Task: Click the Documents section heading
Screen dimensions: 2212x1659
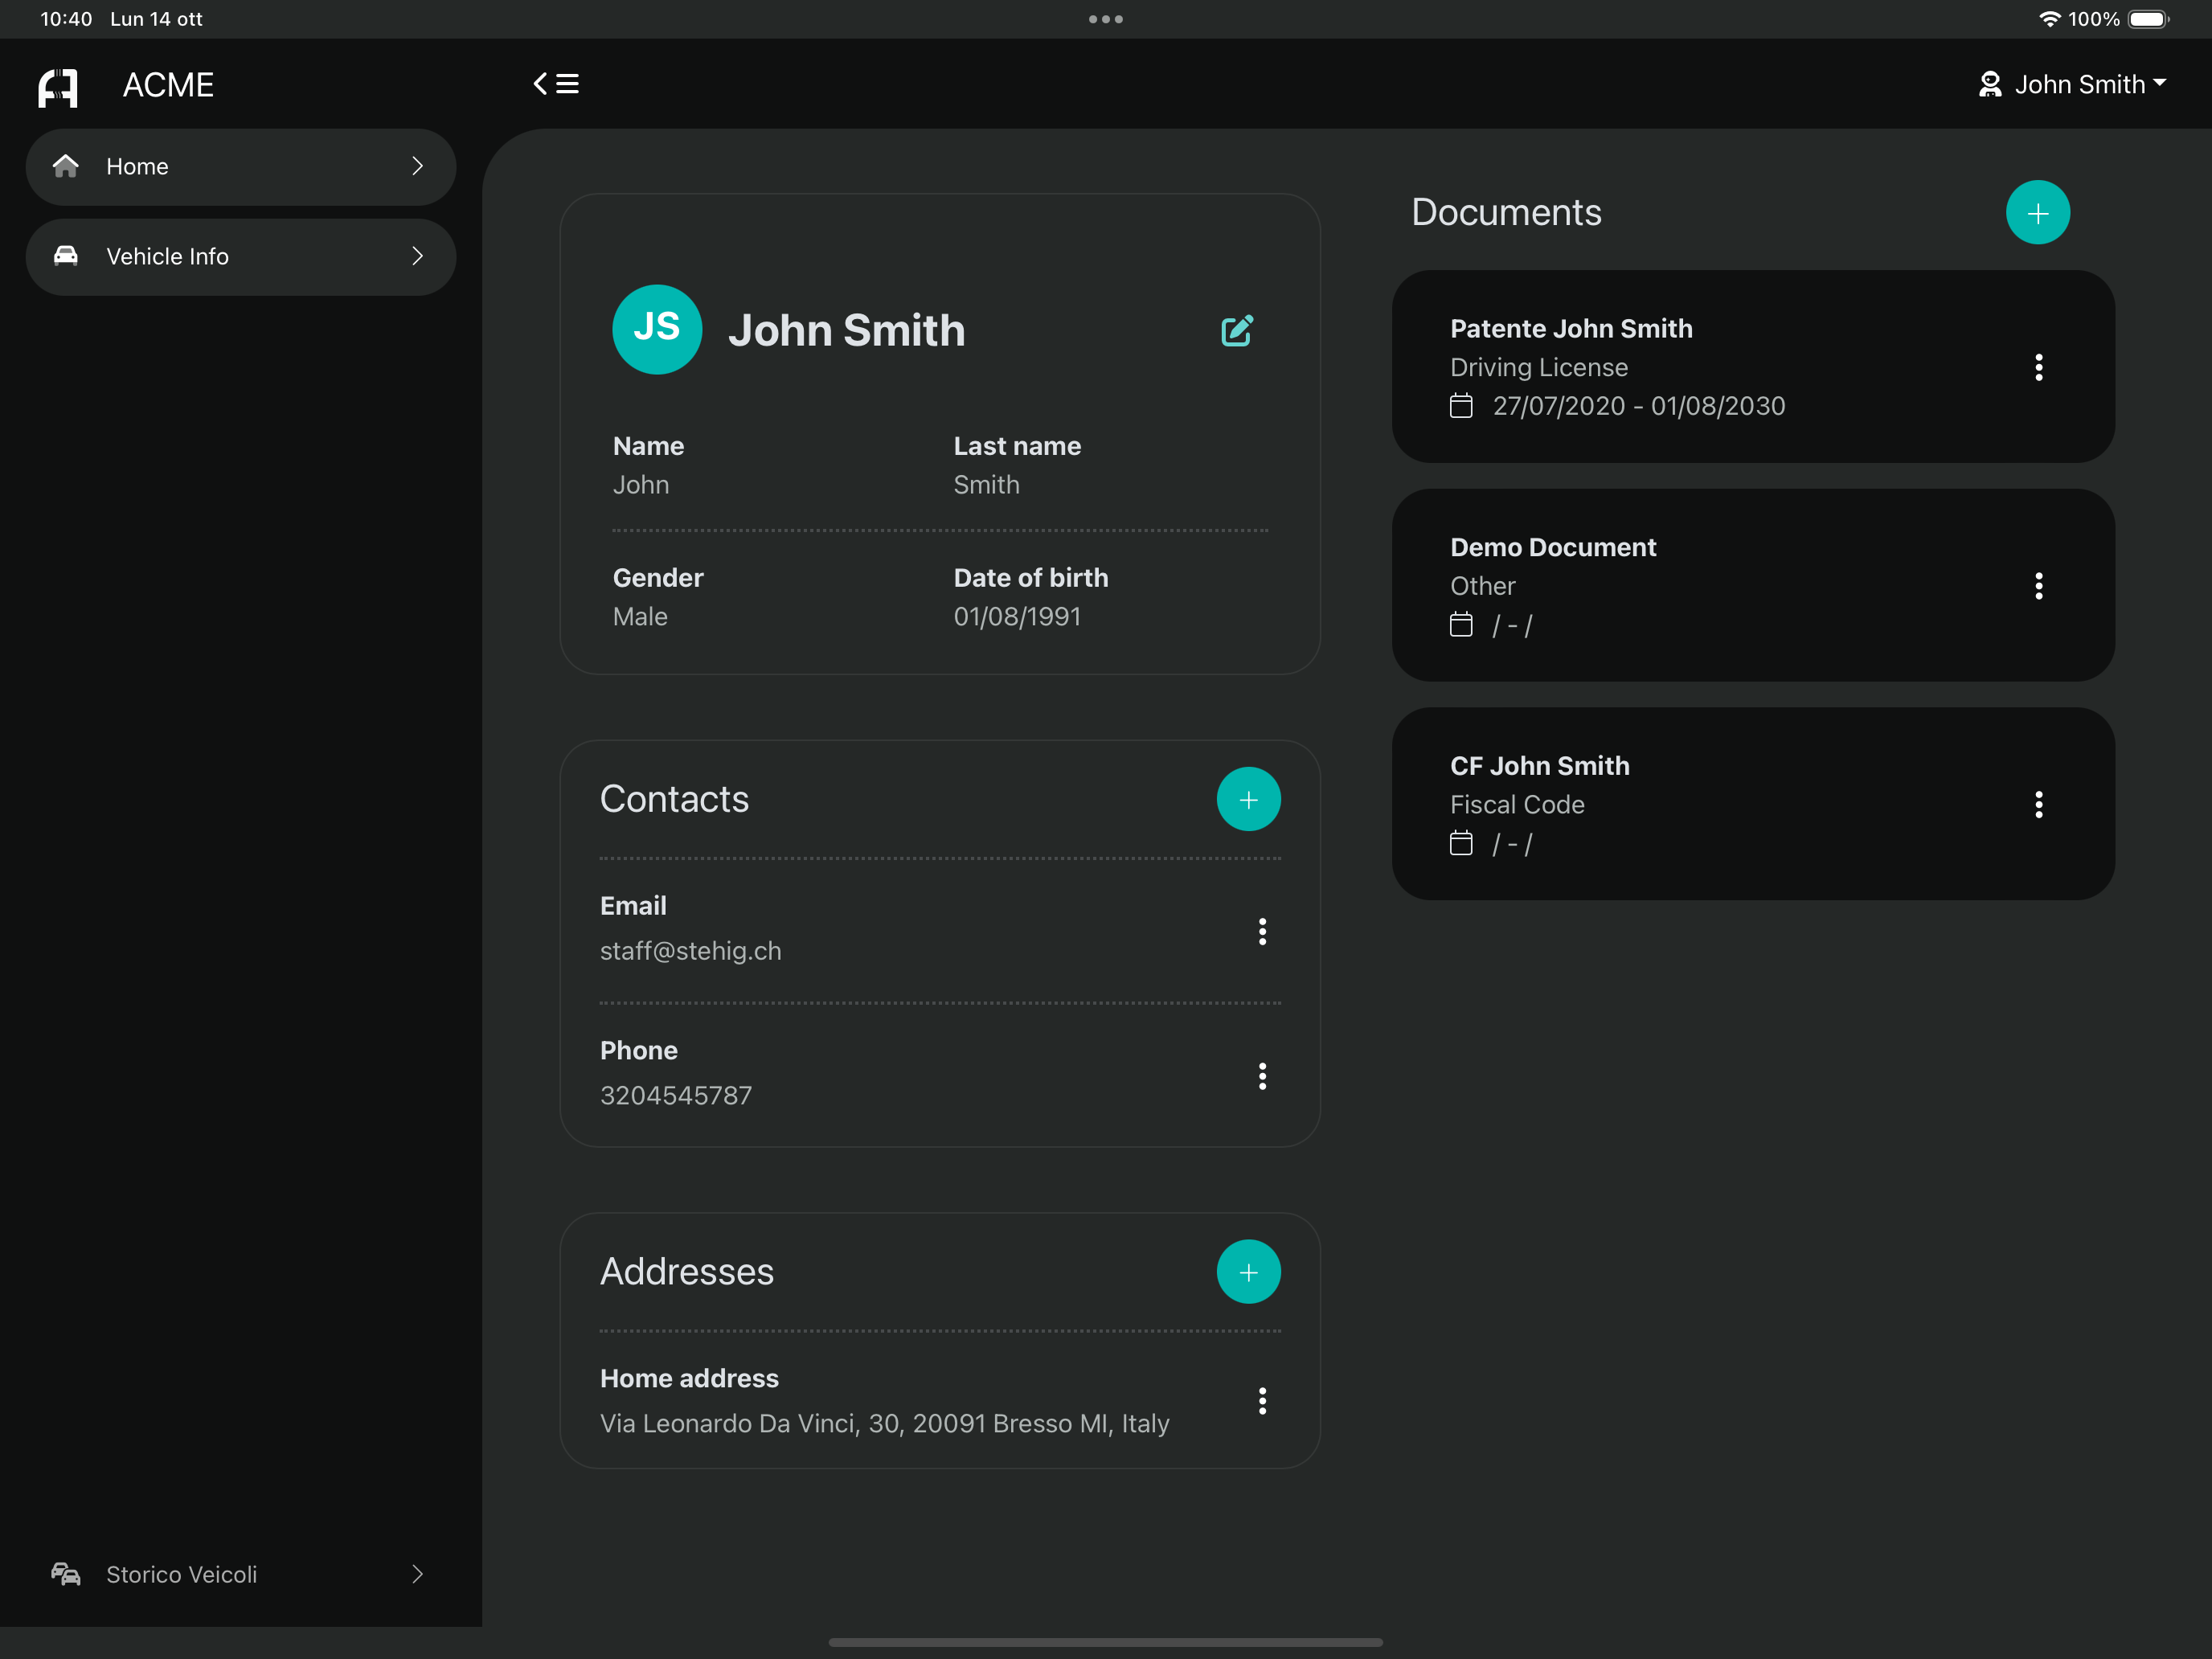Action: coord(1506,213)
